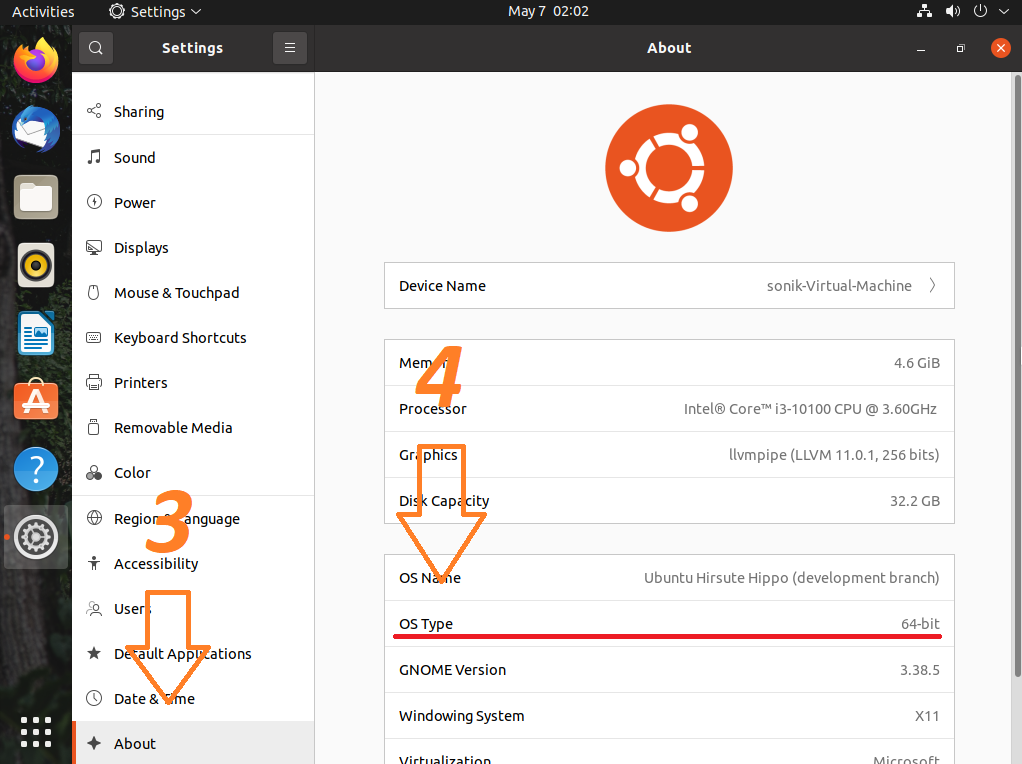Expand the Device Name row chevron
Viewport: 1022px width, 764px height.
pyautogui.click(x=932, y=286)
